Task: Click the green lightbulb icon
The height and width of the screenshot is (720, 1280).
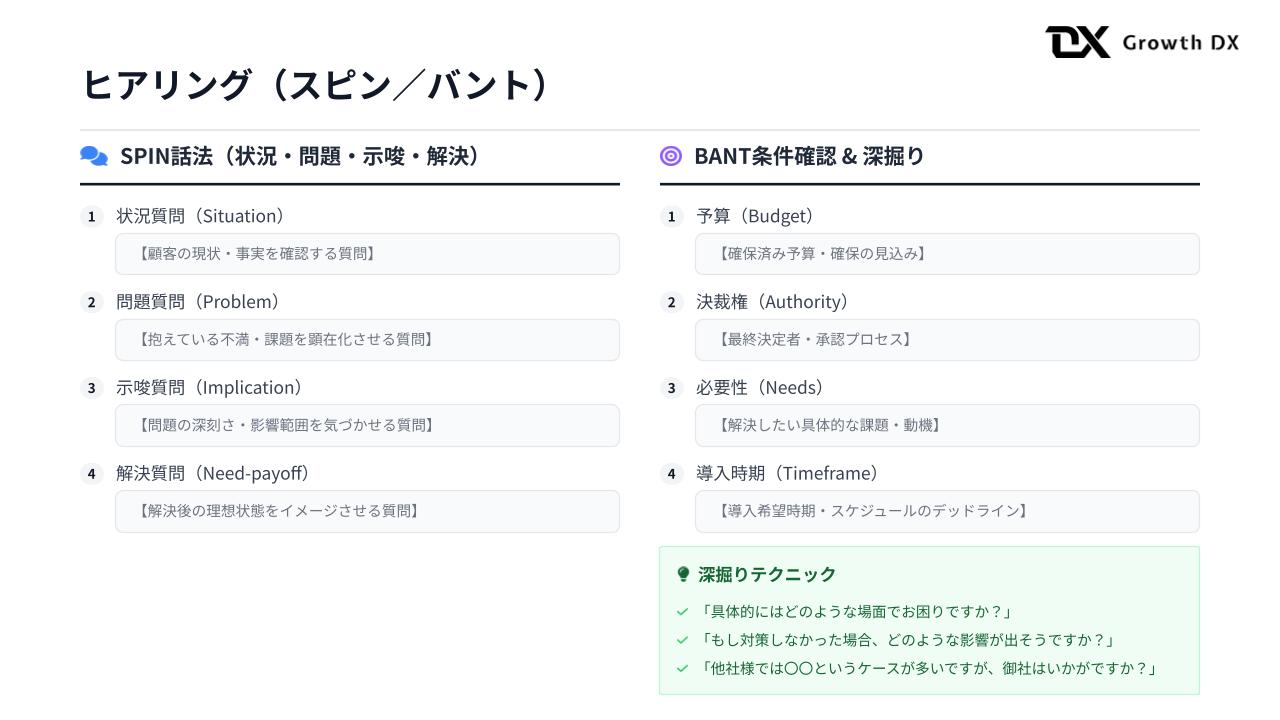Action: pos(683,574)
